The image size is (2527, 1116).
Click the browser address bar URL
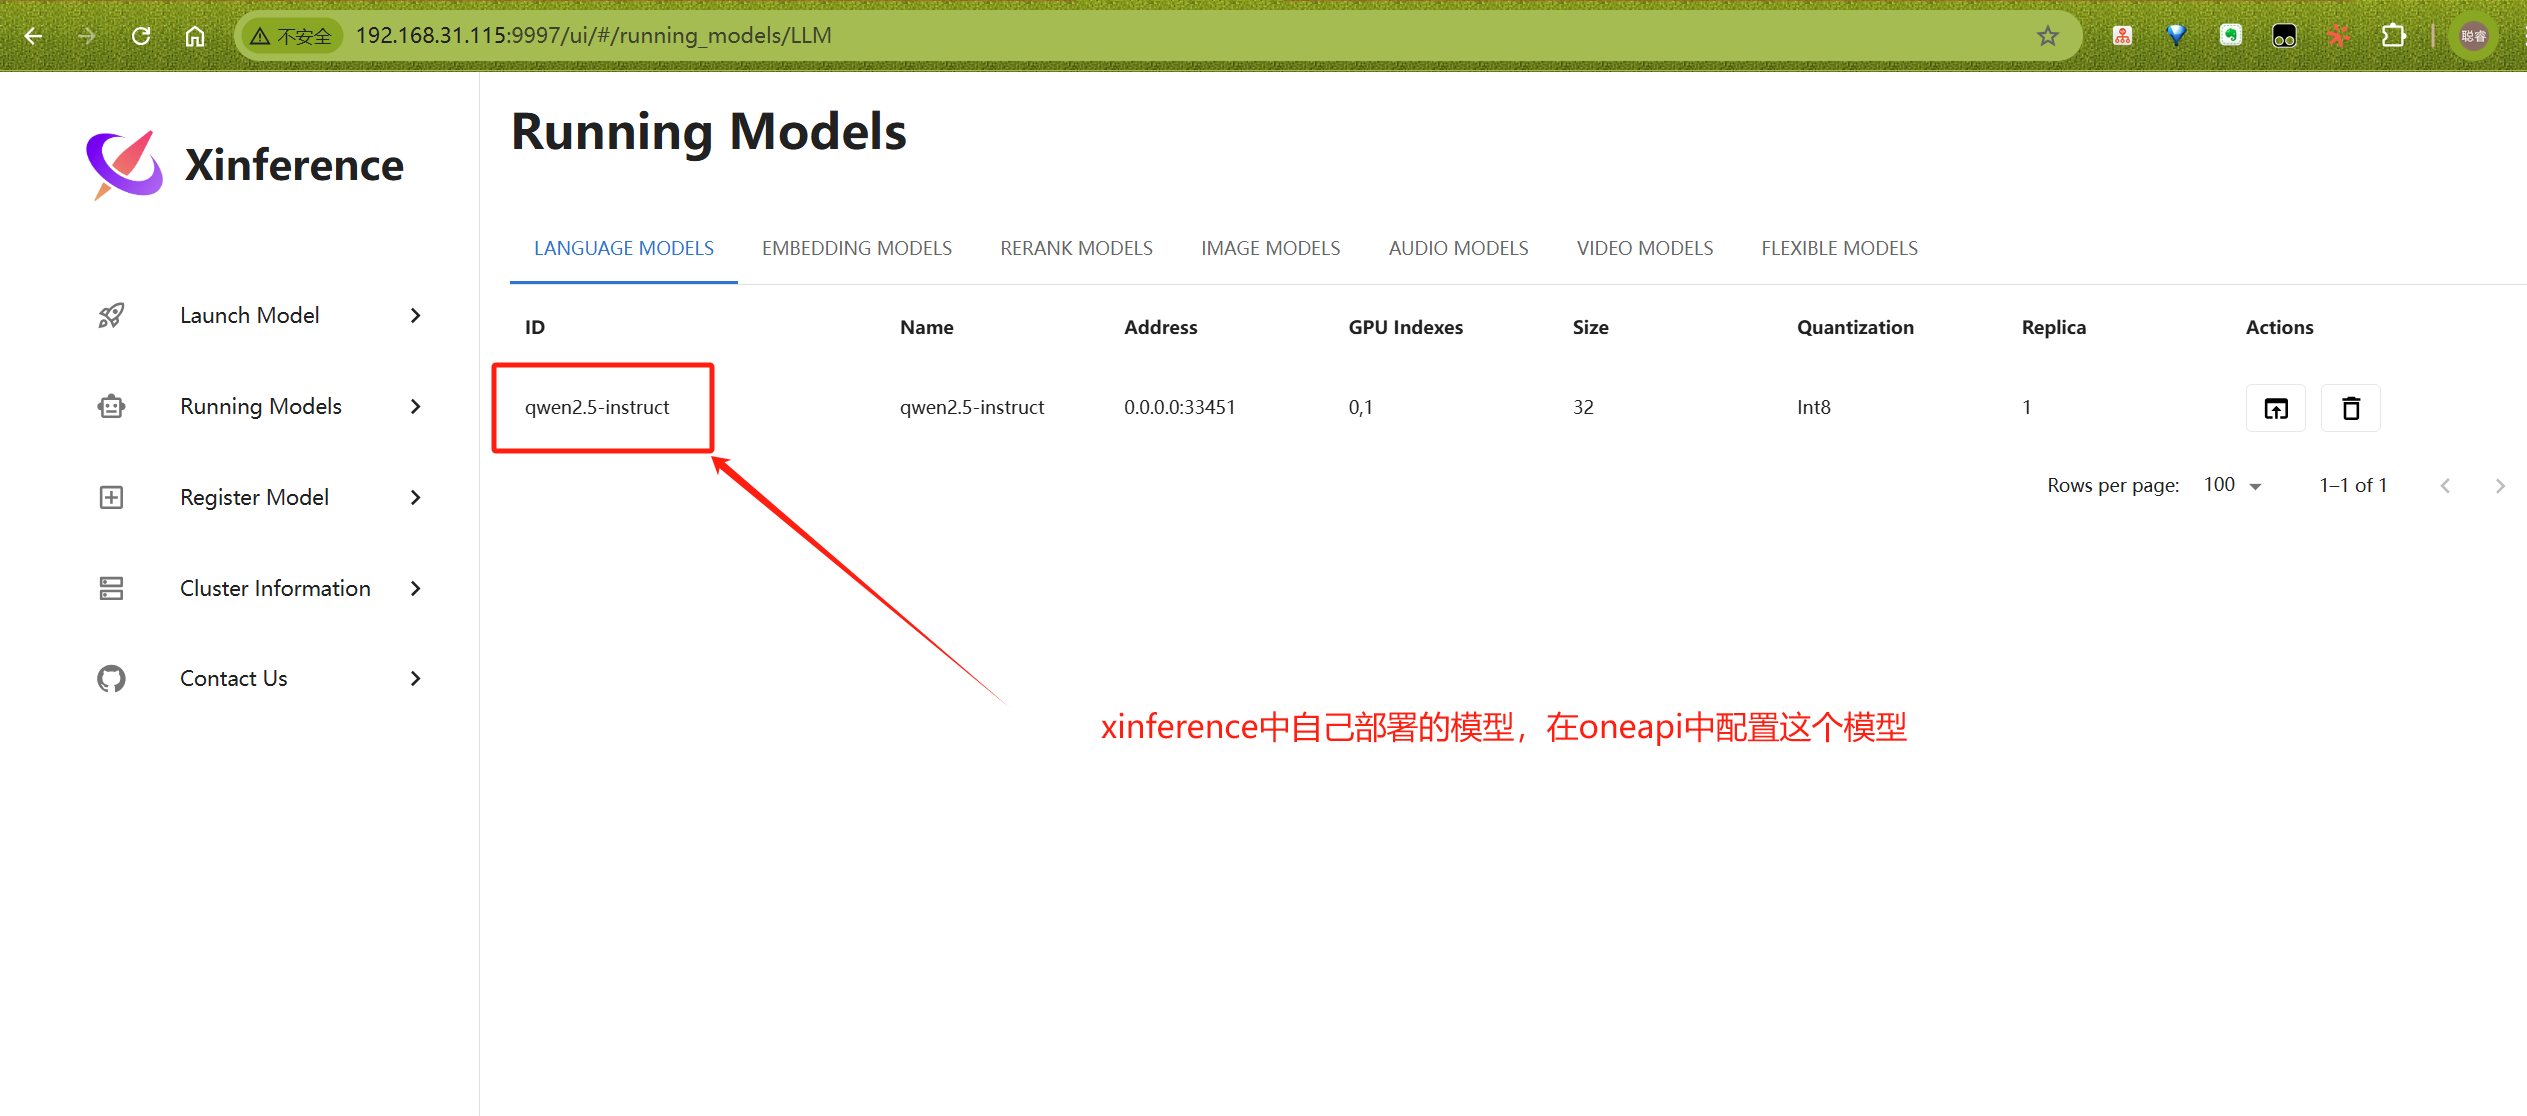coord(593,36)
